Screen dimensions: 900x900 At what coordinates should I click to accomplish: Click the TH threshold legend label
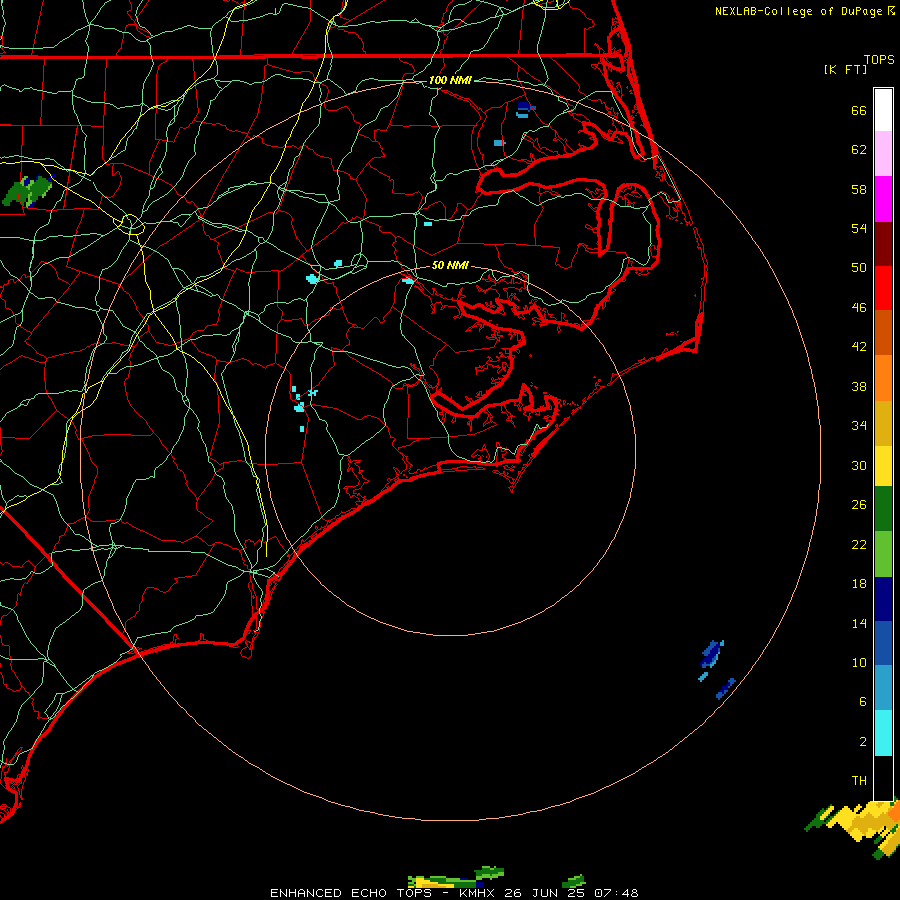pos(859,781)
